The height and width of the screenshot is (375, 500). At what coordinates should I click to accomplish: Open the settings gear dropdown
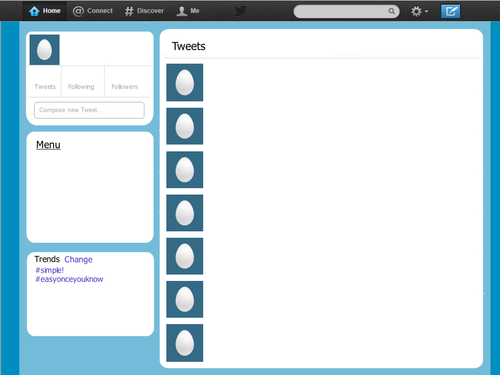(419, 11)
